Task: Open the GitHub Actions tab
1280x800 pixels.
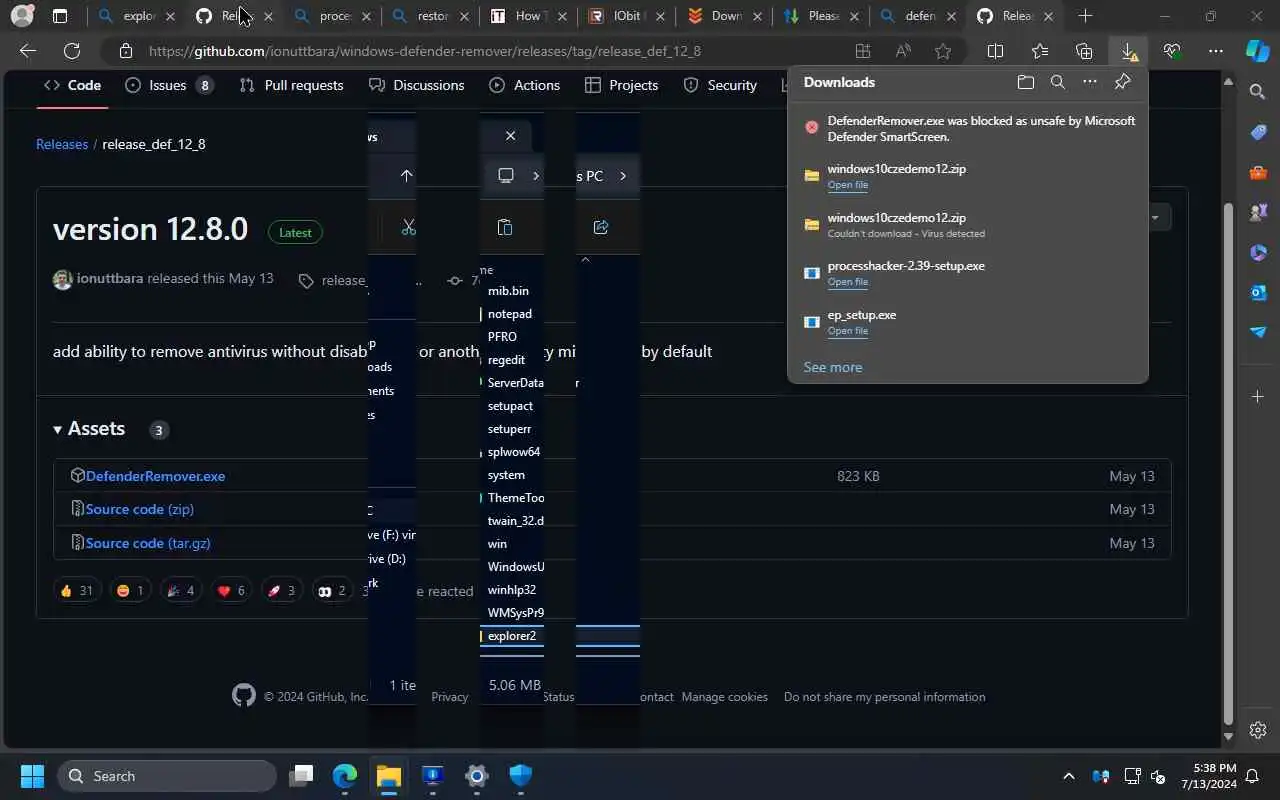Action: click(525, 85)
